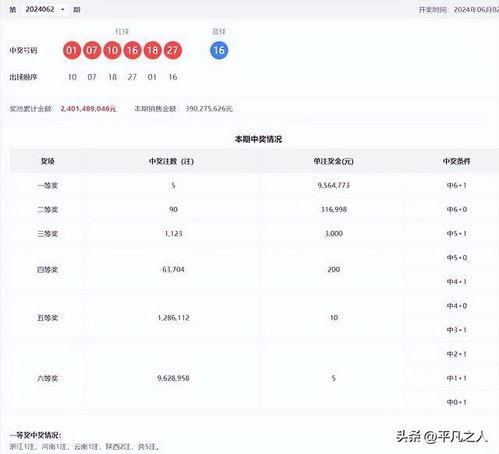Click third prize amount 3,000
Screen dimensions: 499x454
[334, 233]
